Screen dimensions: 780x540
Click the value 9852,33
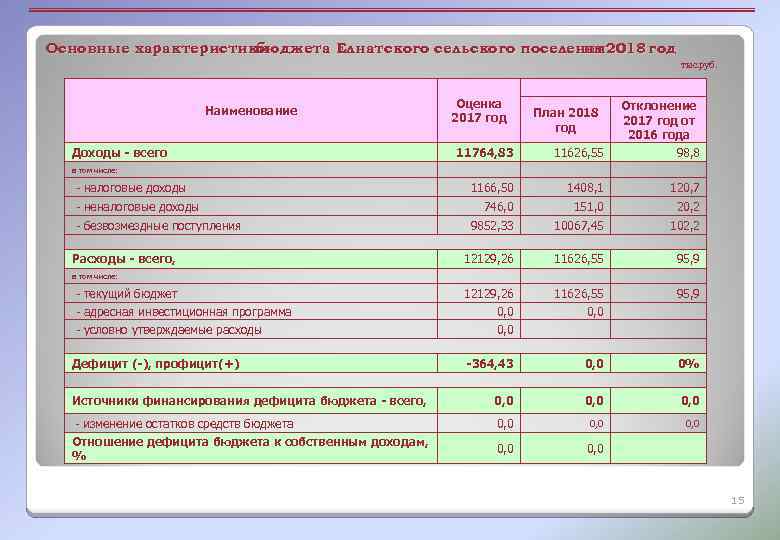(x=492, y=226)
